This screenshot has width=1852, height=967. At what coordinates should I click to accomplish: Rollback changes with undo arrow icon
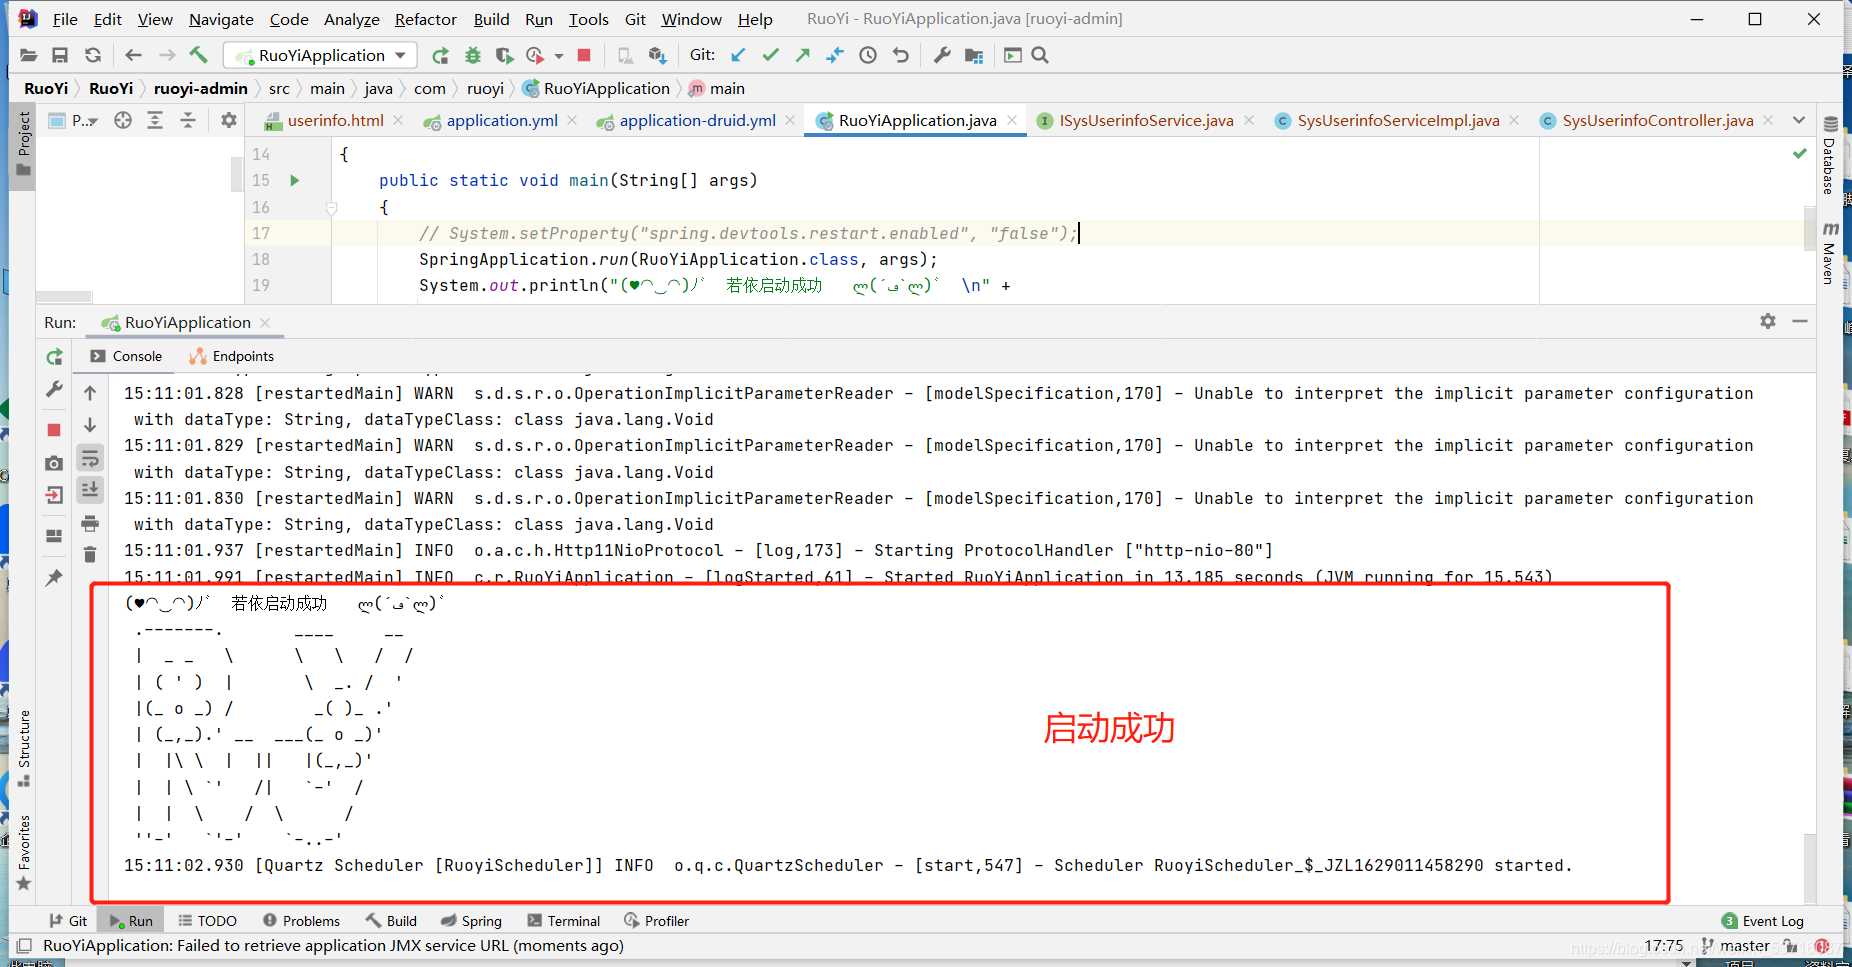pyautogui.click(x=901, y=55)
